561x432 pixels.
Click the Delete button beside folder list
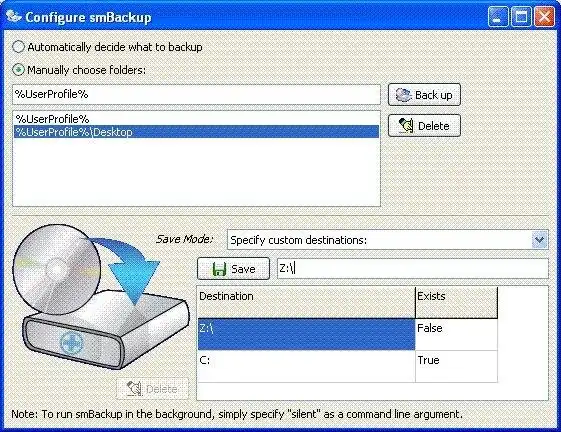(424, 126)
